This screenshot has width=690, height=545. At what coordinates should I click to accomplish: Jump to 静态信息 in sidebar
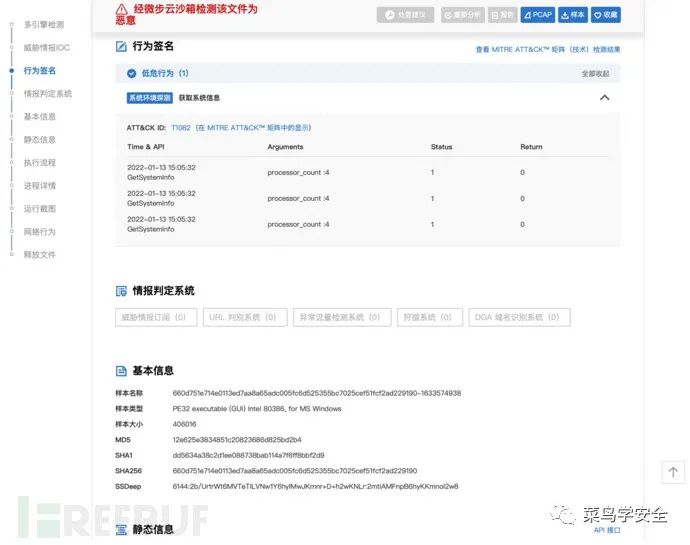point(40,140)
